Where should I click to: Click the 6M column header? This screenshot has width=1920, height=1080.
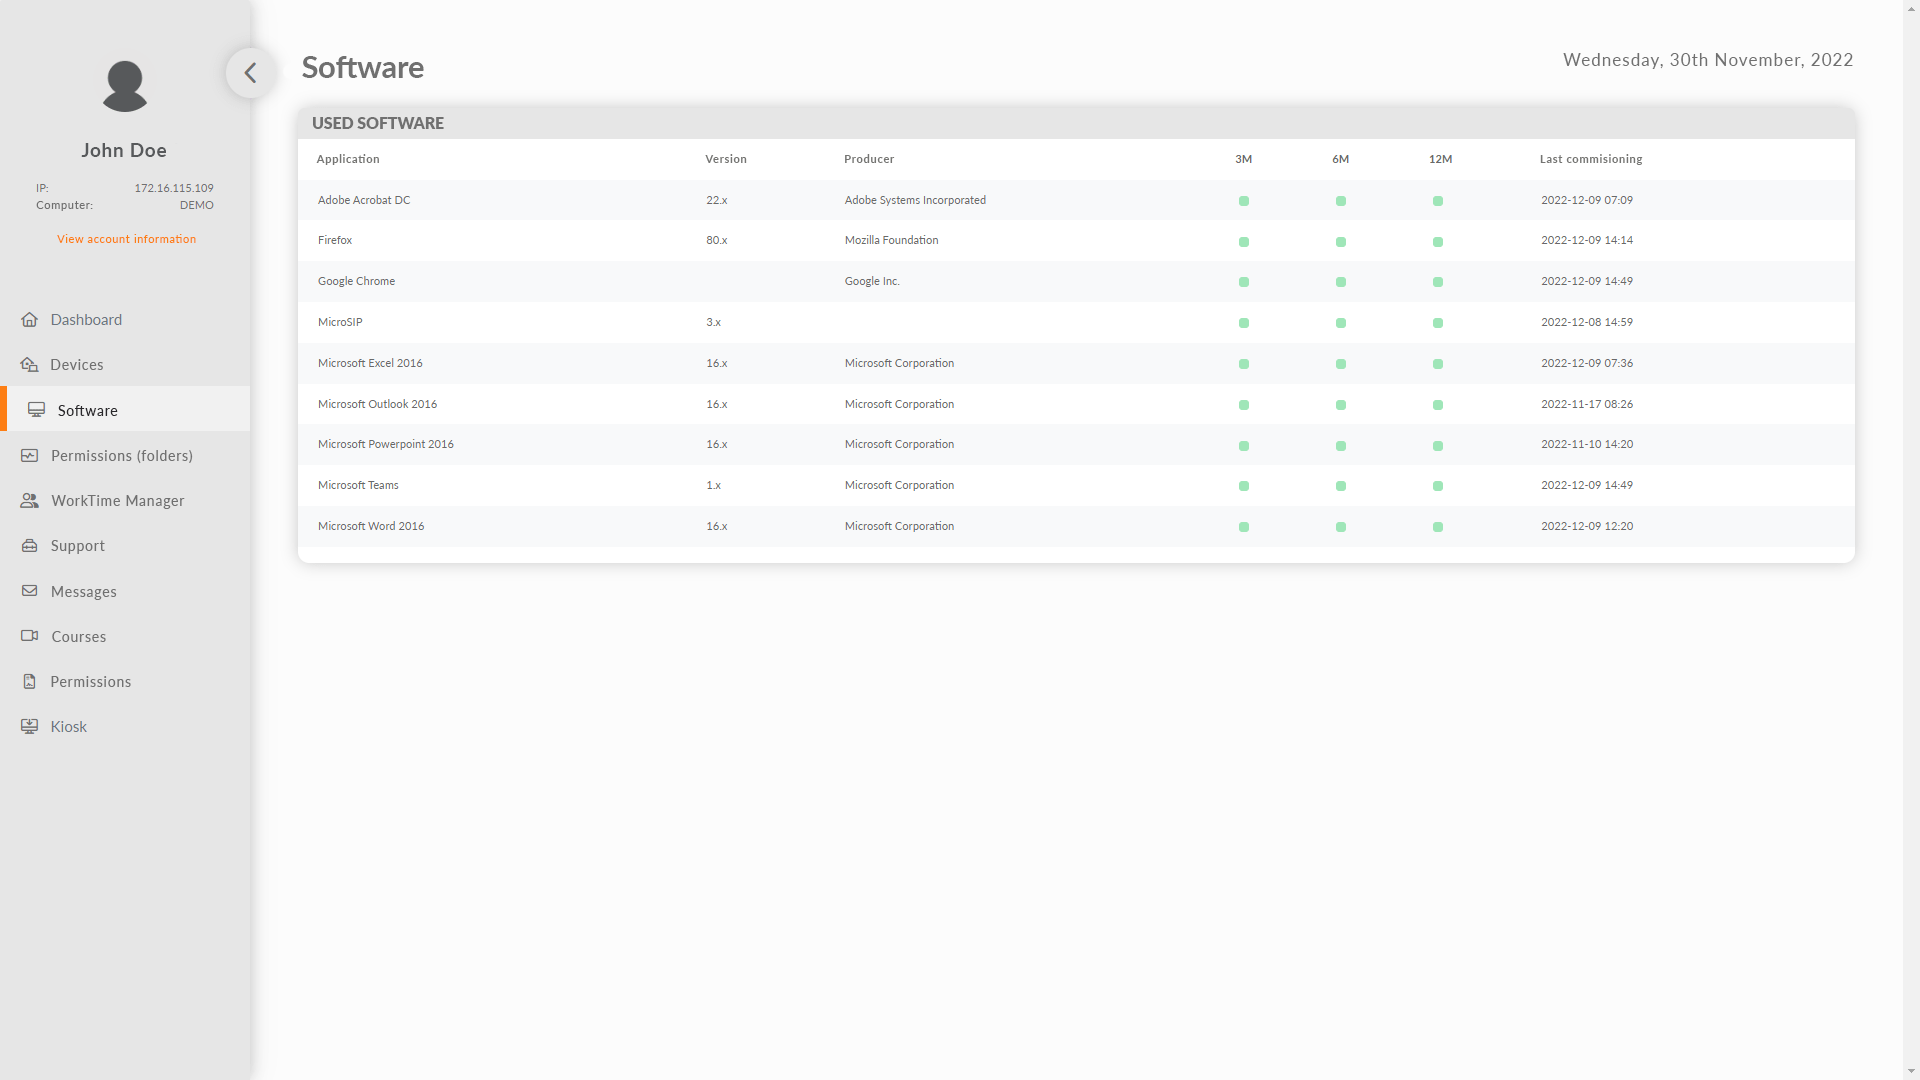pyautogui.click(x=1341, y=159)
